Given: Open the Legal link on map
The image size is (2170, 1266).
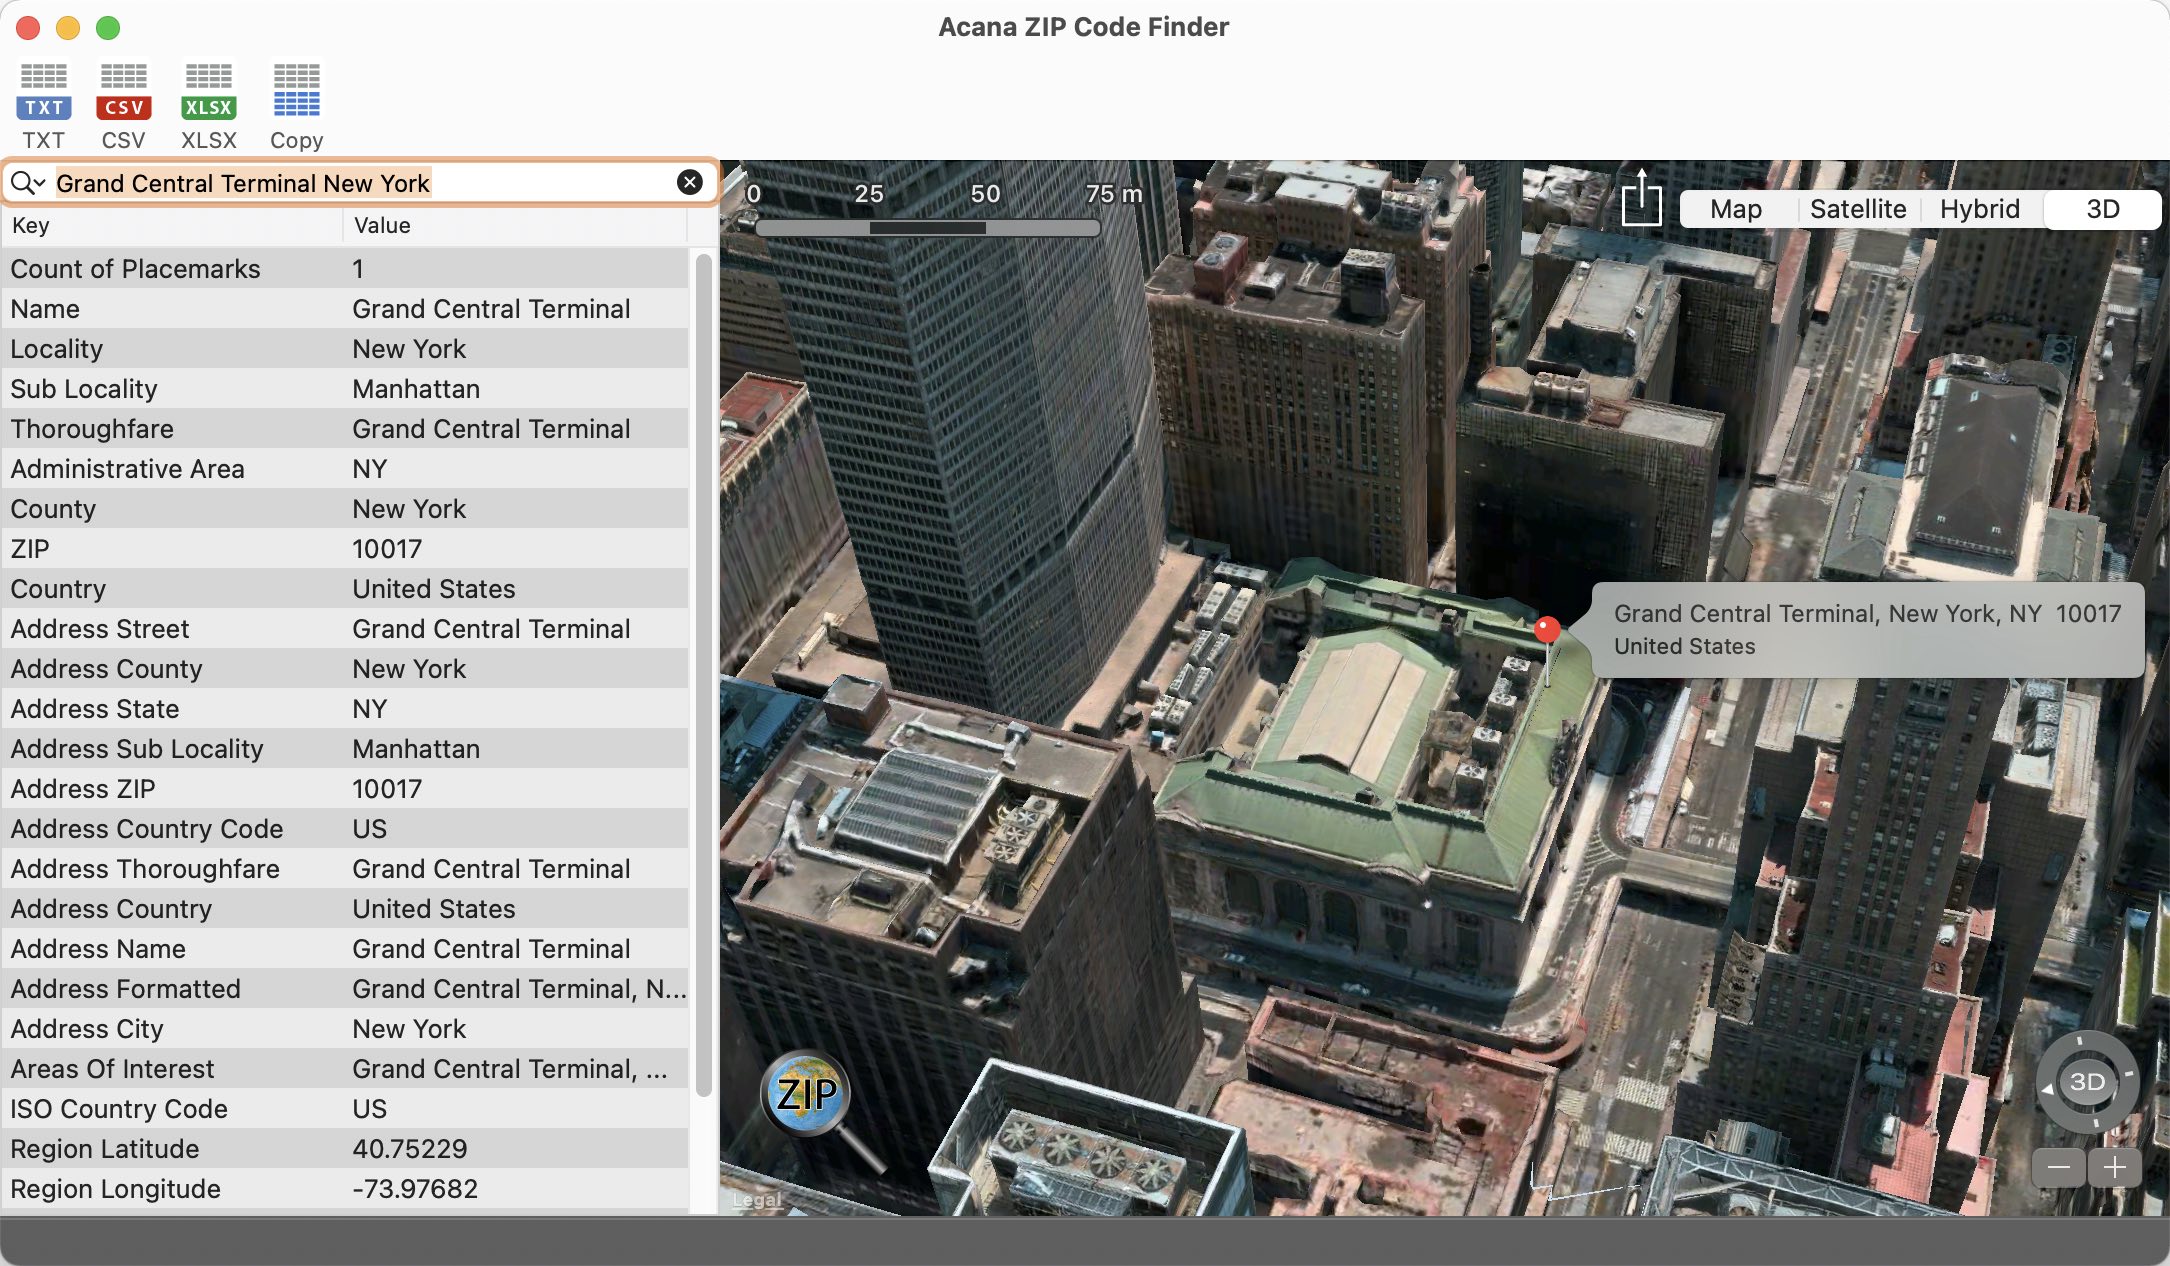Looking at the screenshot, I should pyautogui.click(x=757, y=1200).
